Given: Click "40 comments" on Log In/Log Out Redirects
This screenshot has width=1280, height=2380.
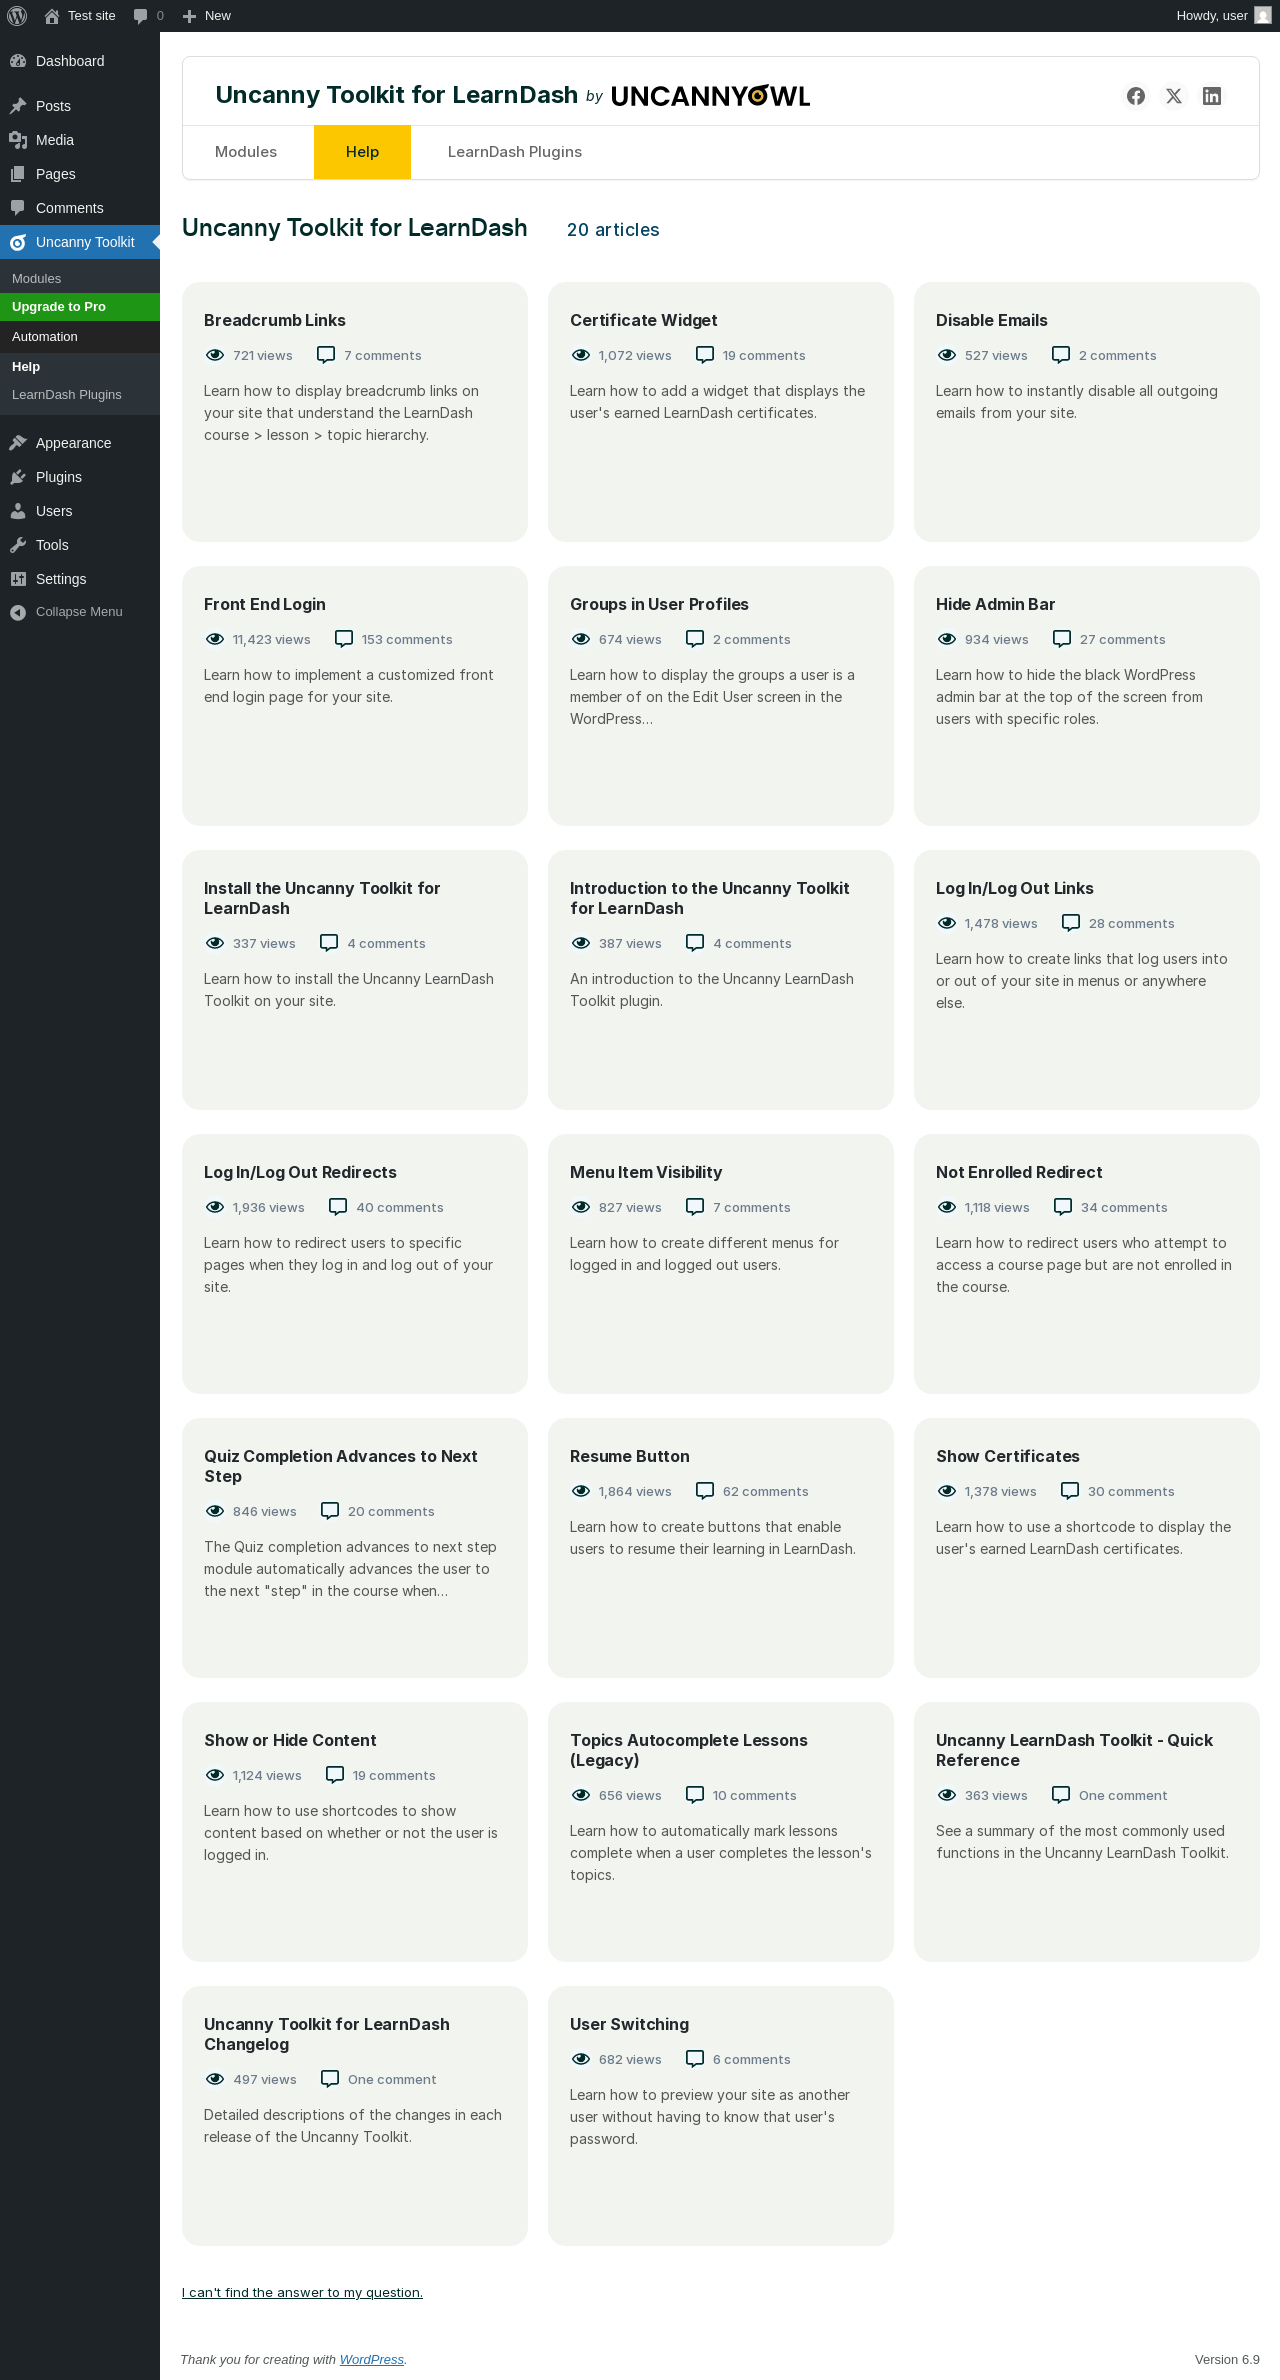Looking at the screenshot, I should pos(400,1207).
